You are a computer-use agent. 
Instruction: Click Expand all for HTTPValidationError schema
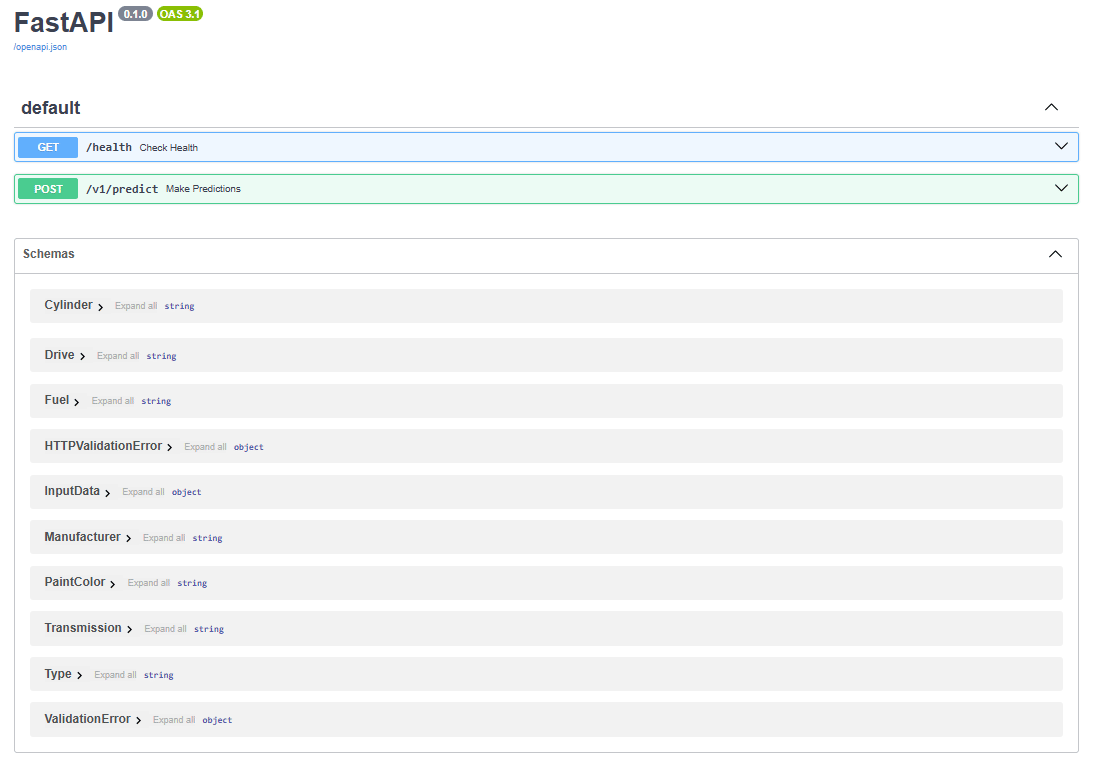(x=205, y=447)
